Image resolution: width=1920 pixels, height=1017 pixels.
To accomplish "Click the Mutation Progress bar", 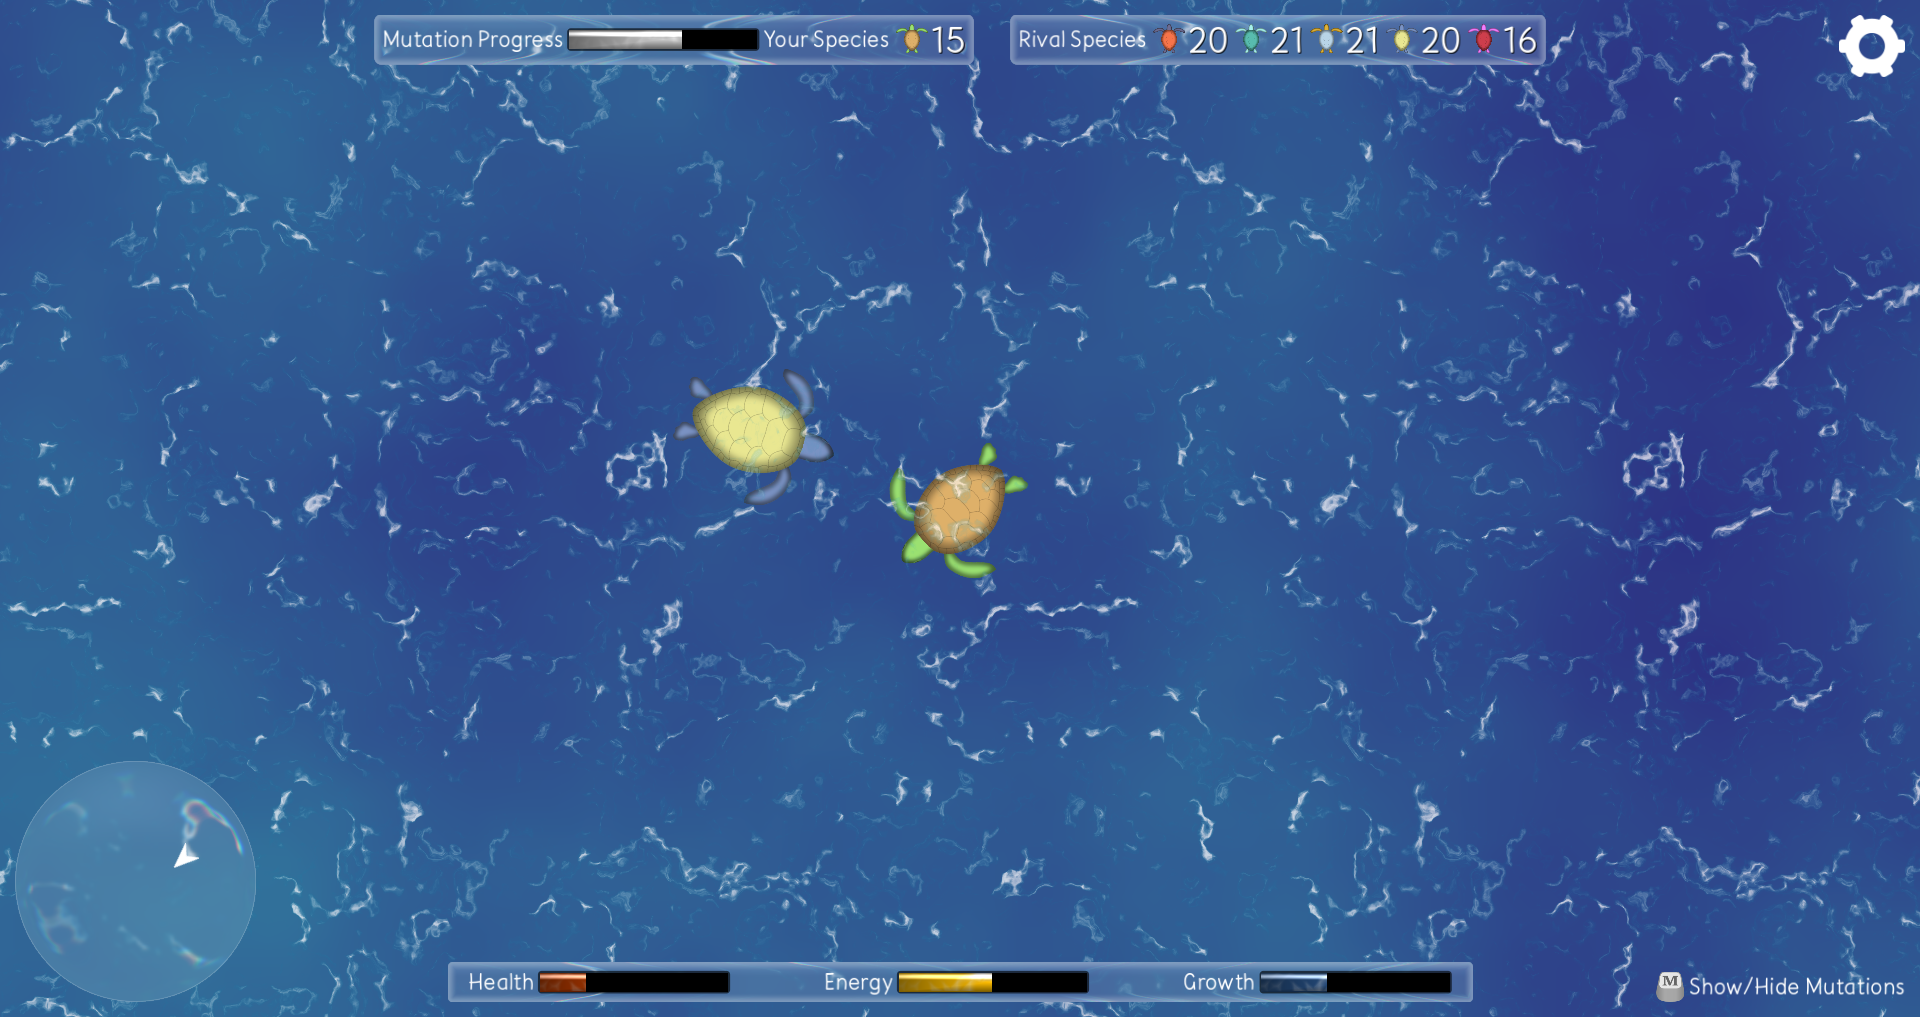I will point(663,40).
